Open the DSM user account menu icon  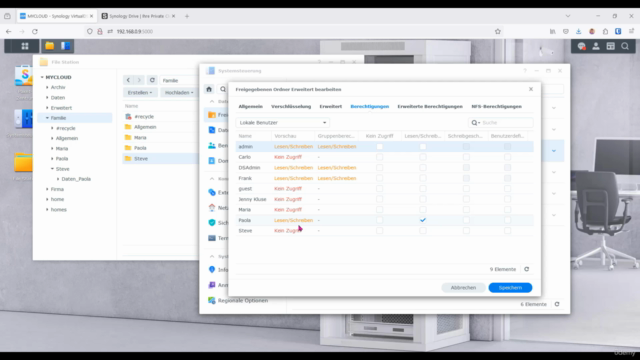coord(596,46)
